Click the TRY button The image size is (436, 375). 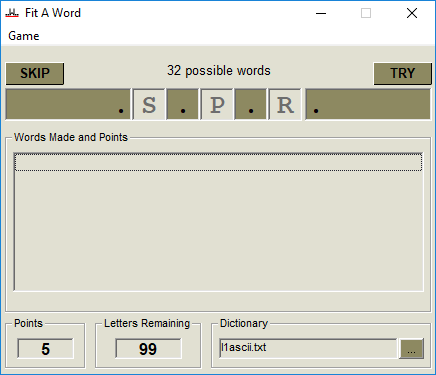tap(402, 73)
